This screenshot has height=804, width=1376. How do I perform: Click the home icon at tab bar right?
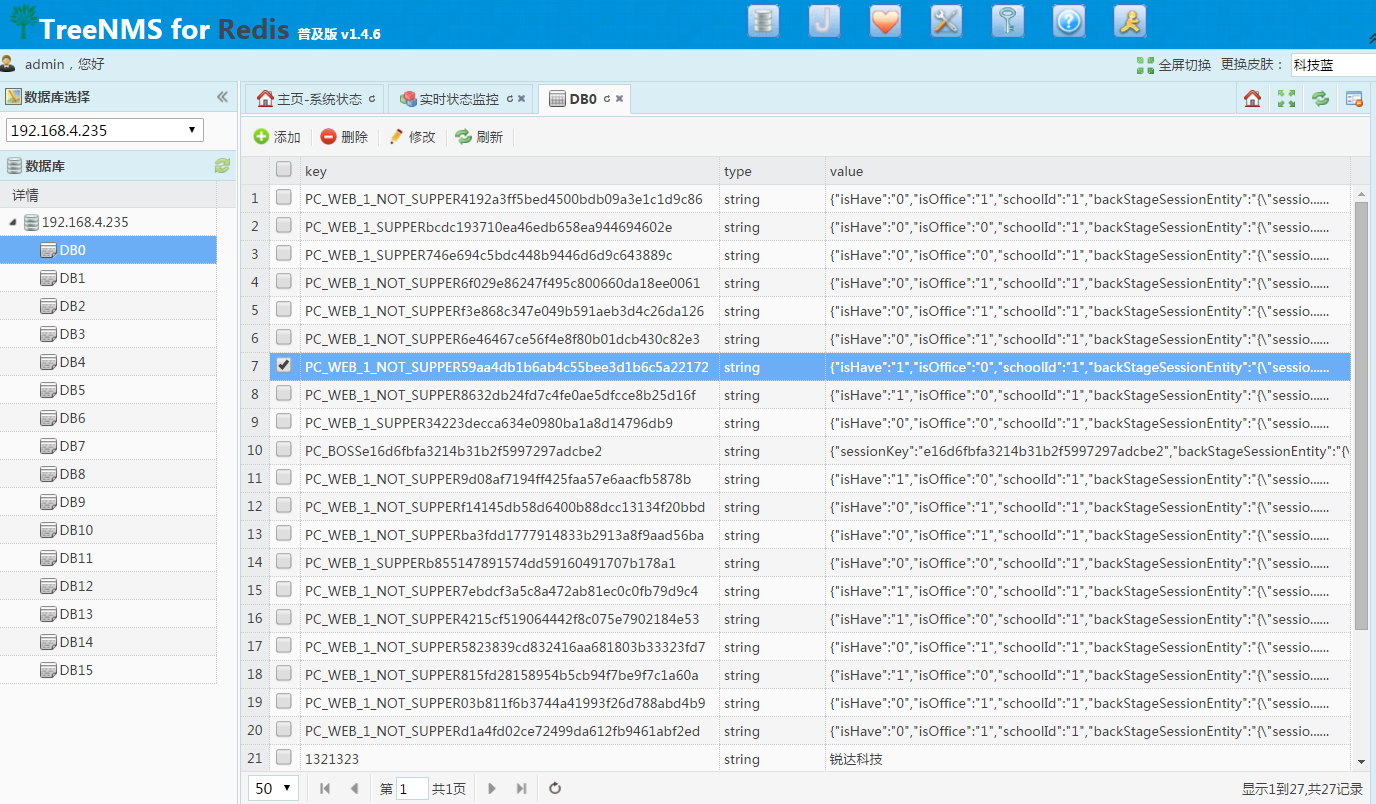1252,98
